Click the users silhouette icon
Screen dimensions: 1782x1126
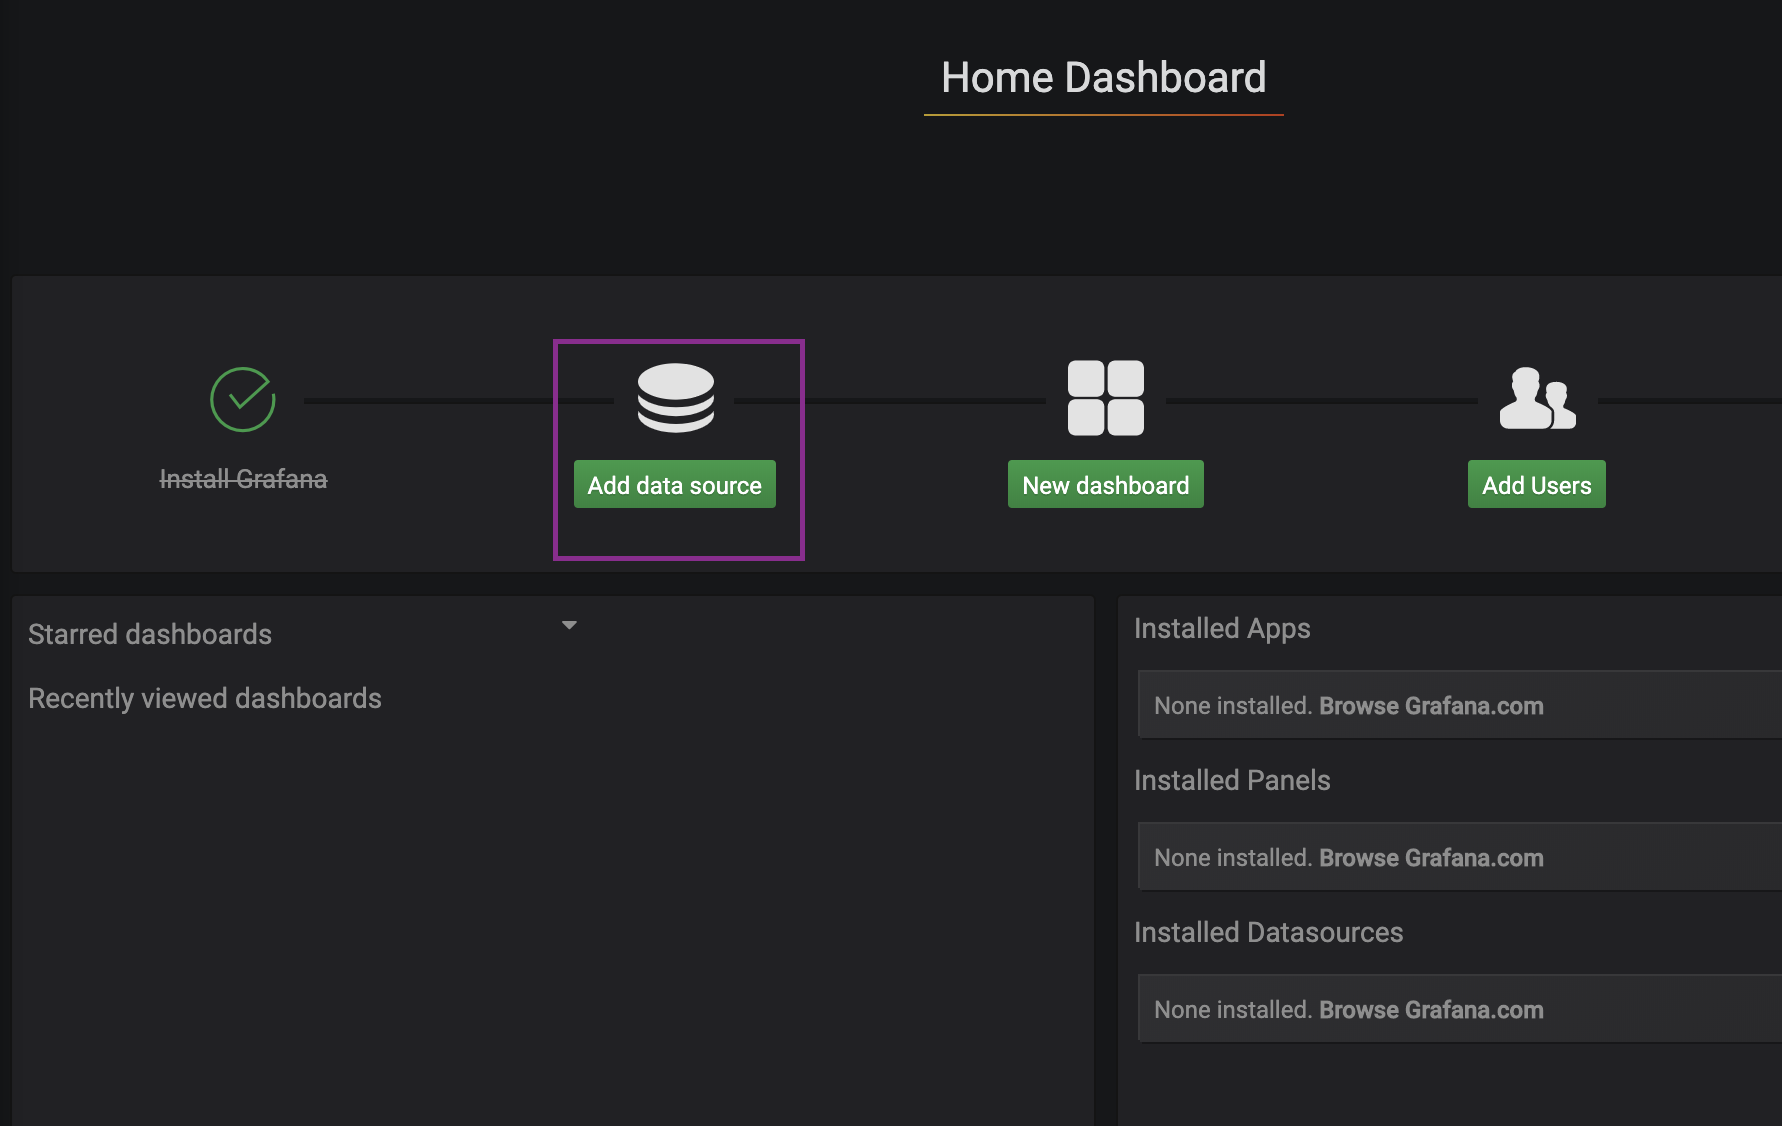[x=1537, y=398]
